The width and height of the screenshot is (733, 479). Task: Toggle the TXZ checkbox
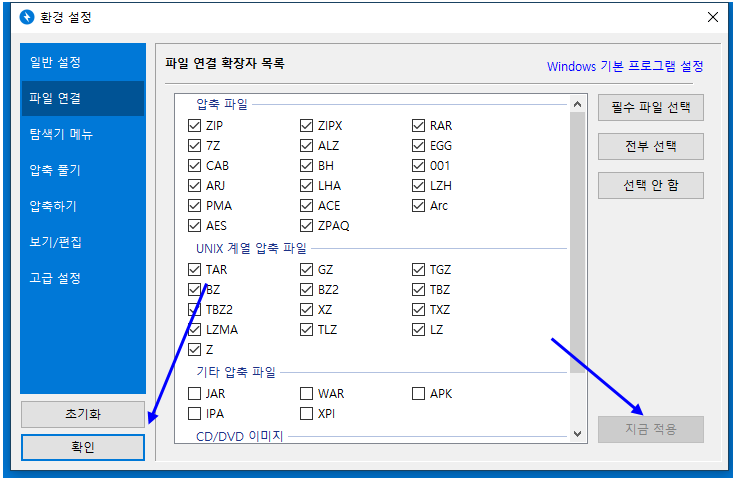(x=418, y=310)
